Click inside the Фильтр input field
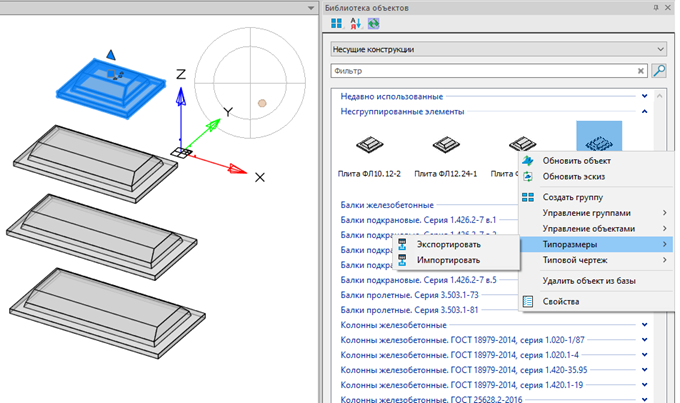Image resolution: width=680 pixels, height=403 pixels. coord(480,71)
